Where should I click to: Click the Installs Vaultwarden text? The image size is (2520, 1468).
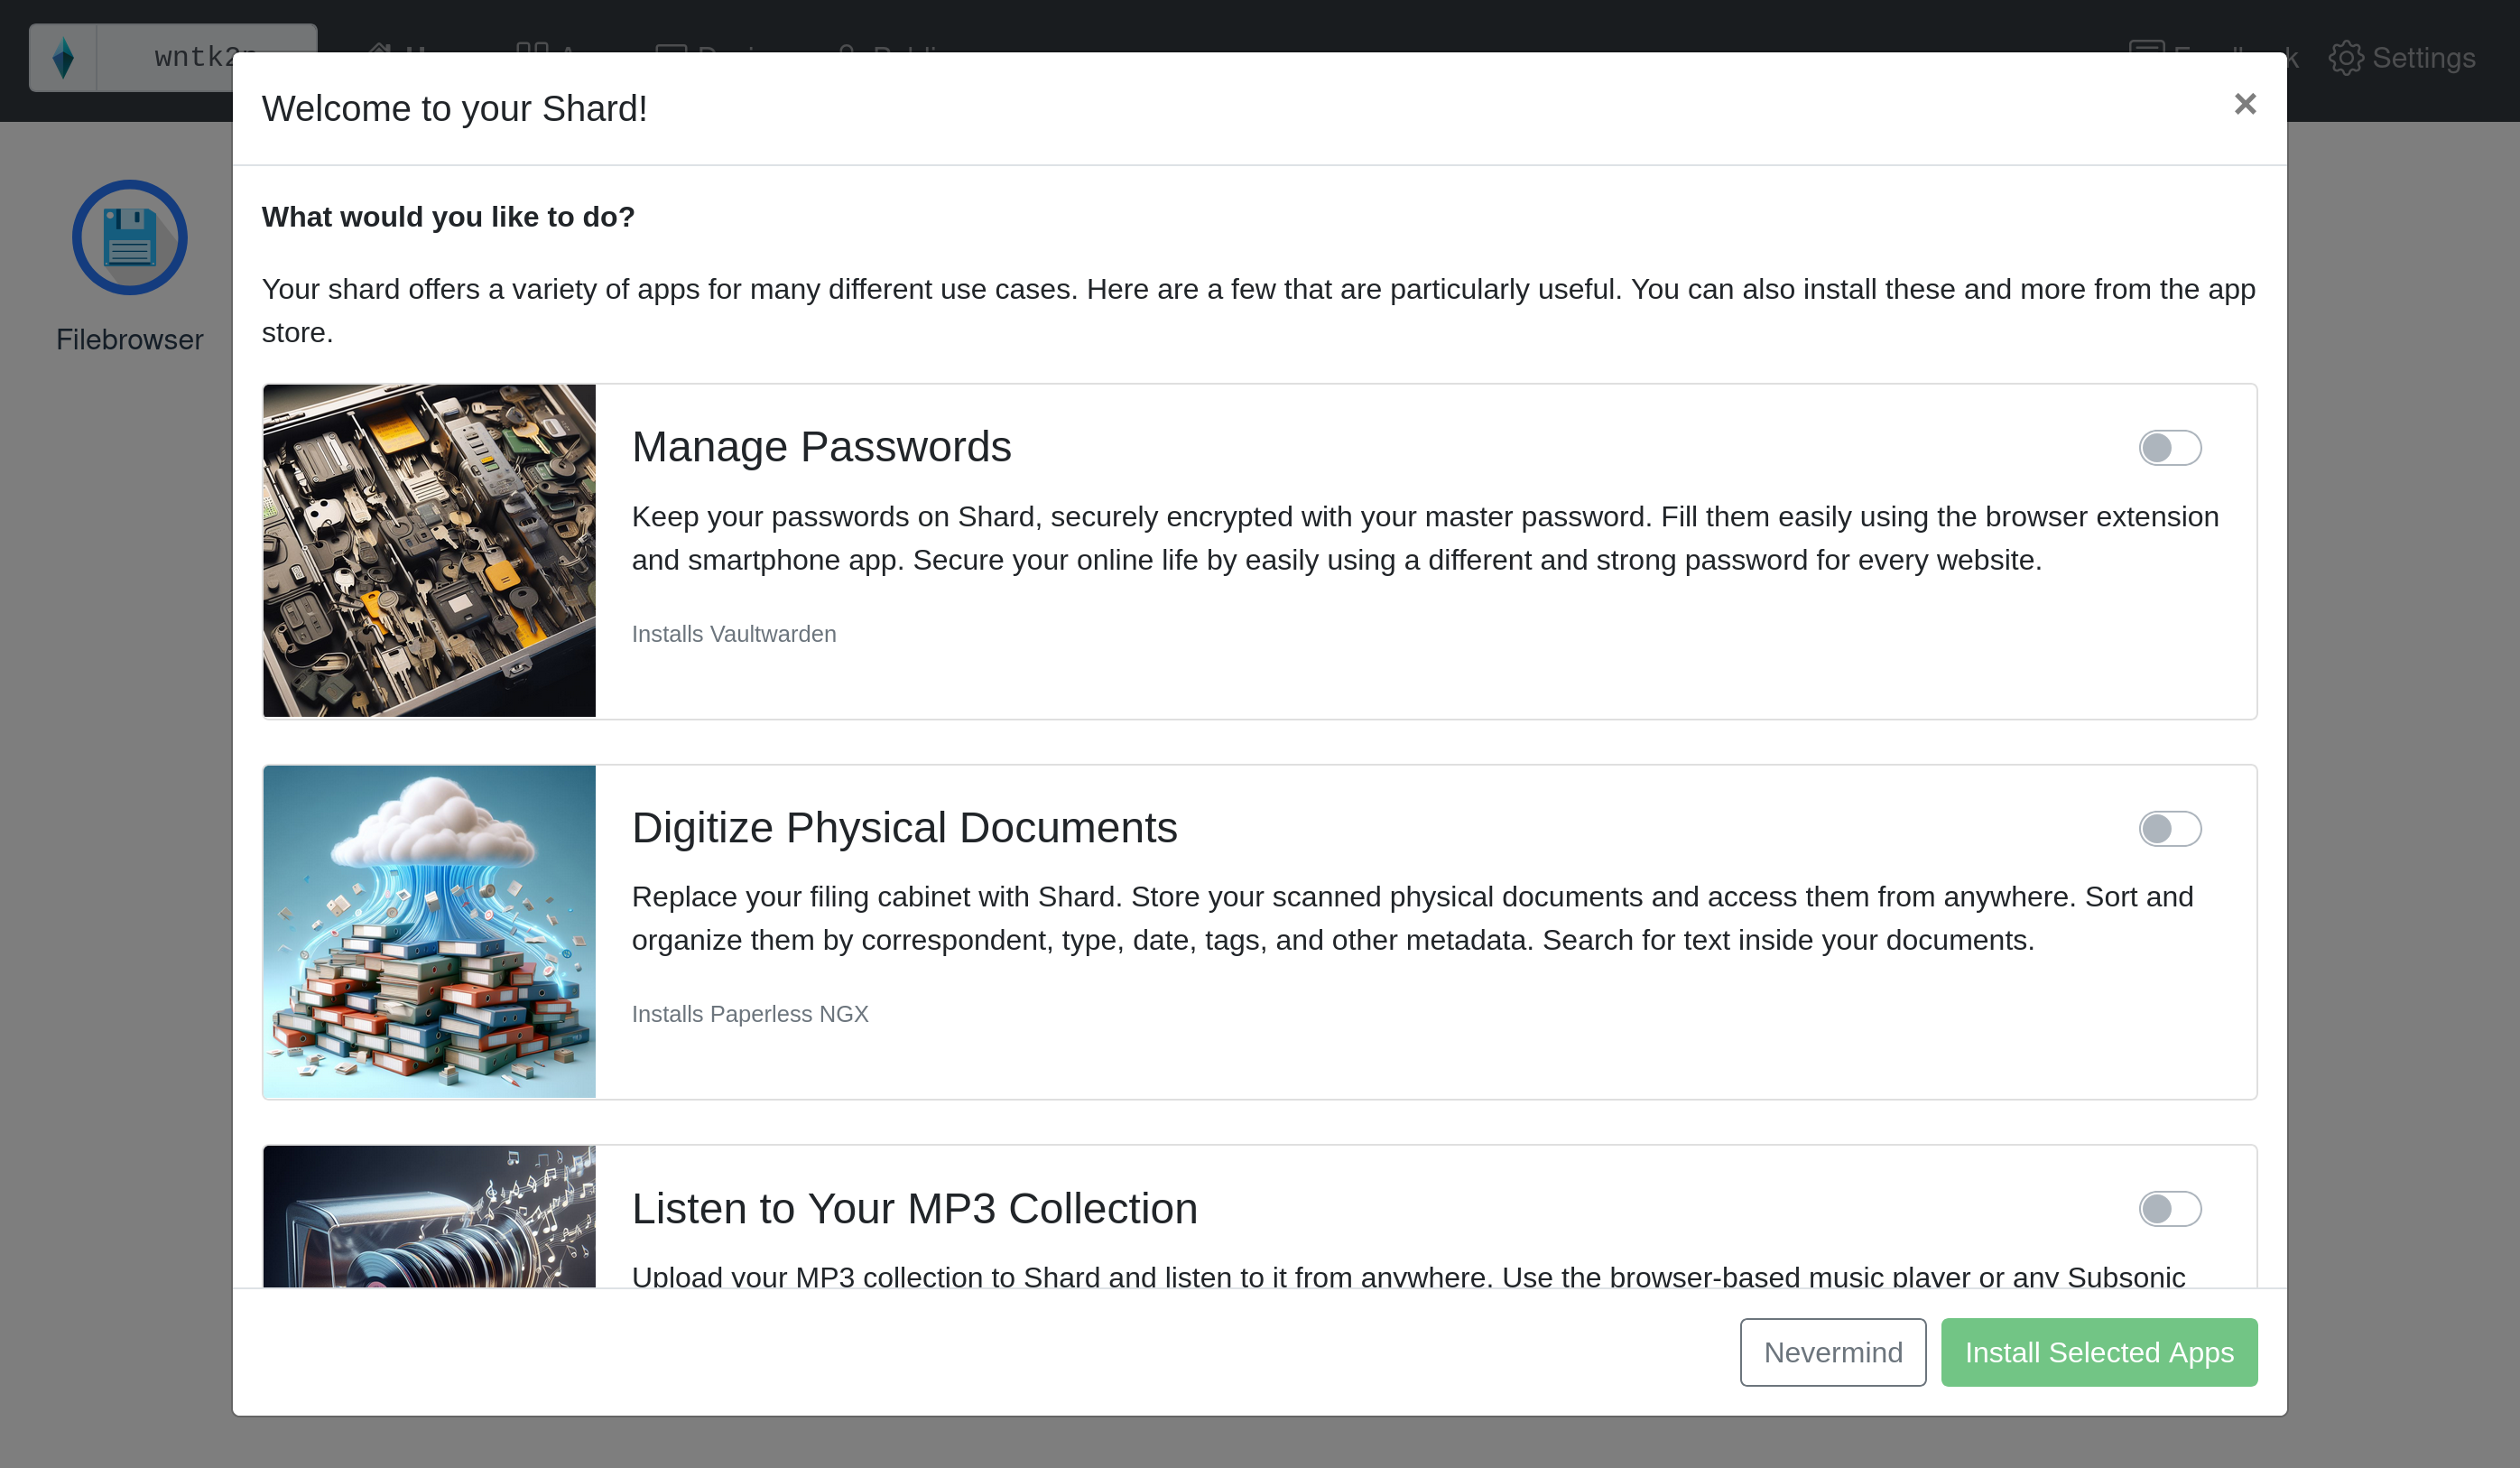pos(733,634)
